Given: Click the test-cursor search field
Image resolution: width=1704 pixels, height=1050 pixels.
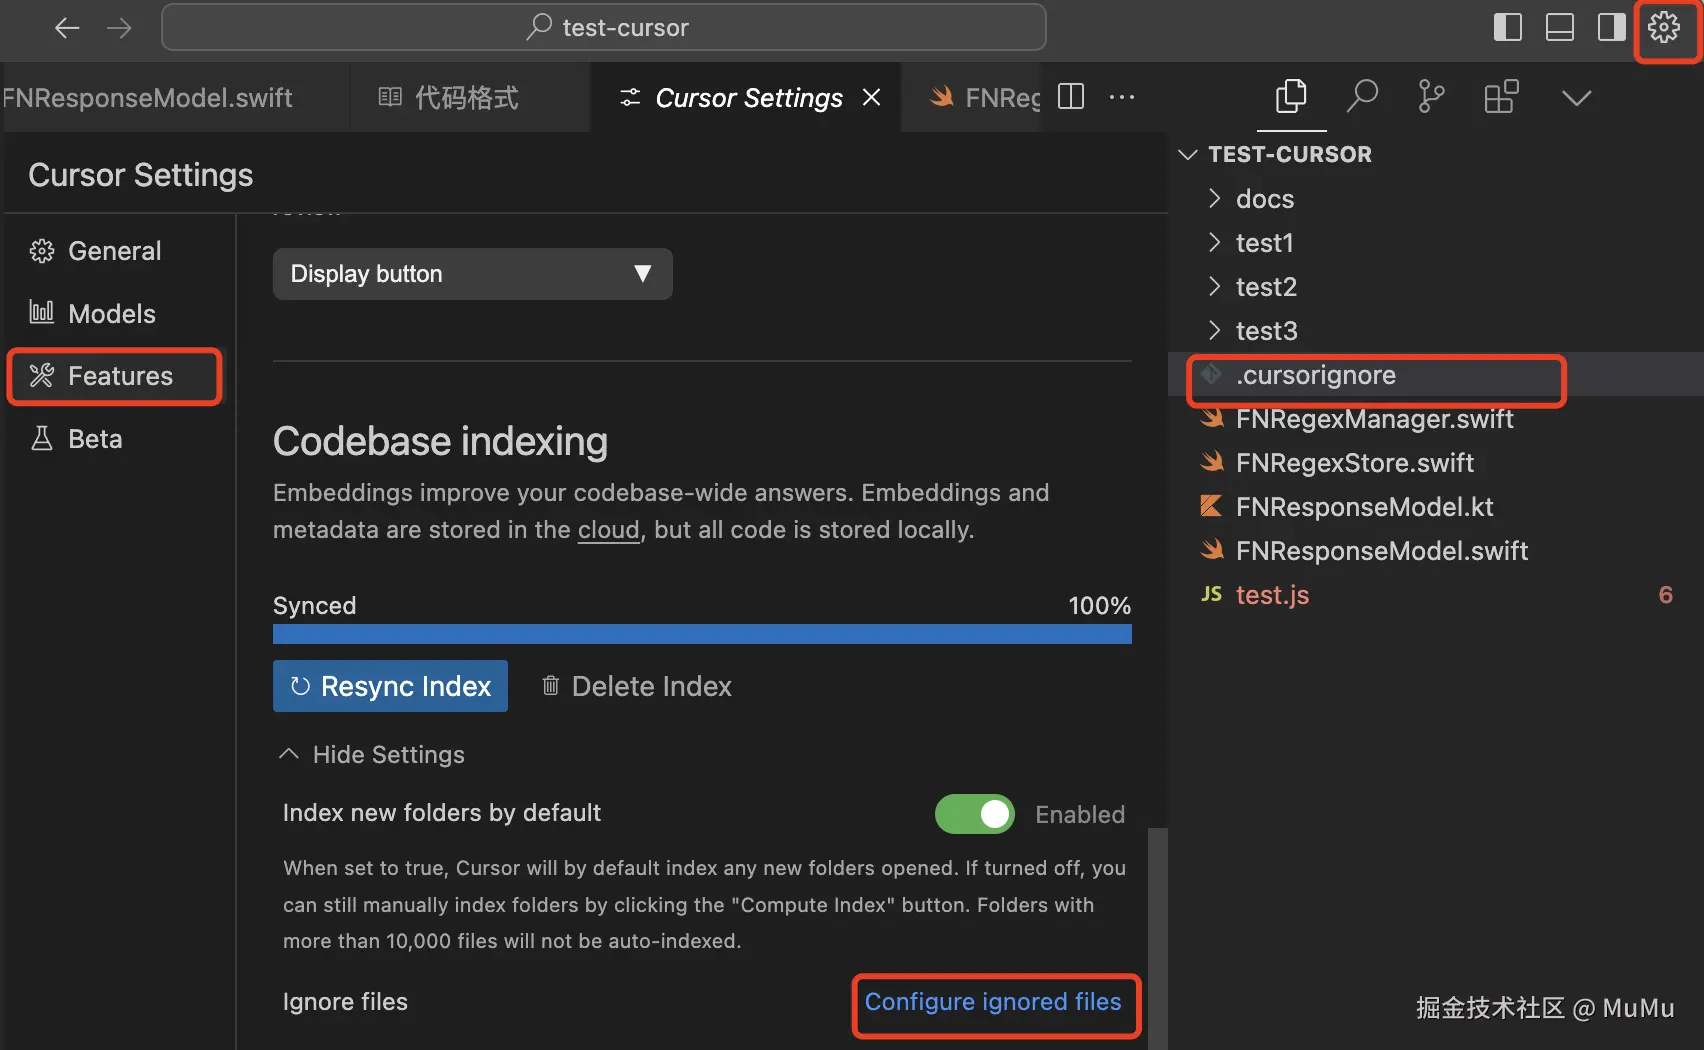Looking at the screenshot, I should click(604, 28).
